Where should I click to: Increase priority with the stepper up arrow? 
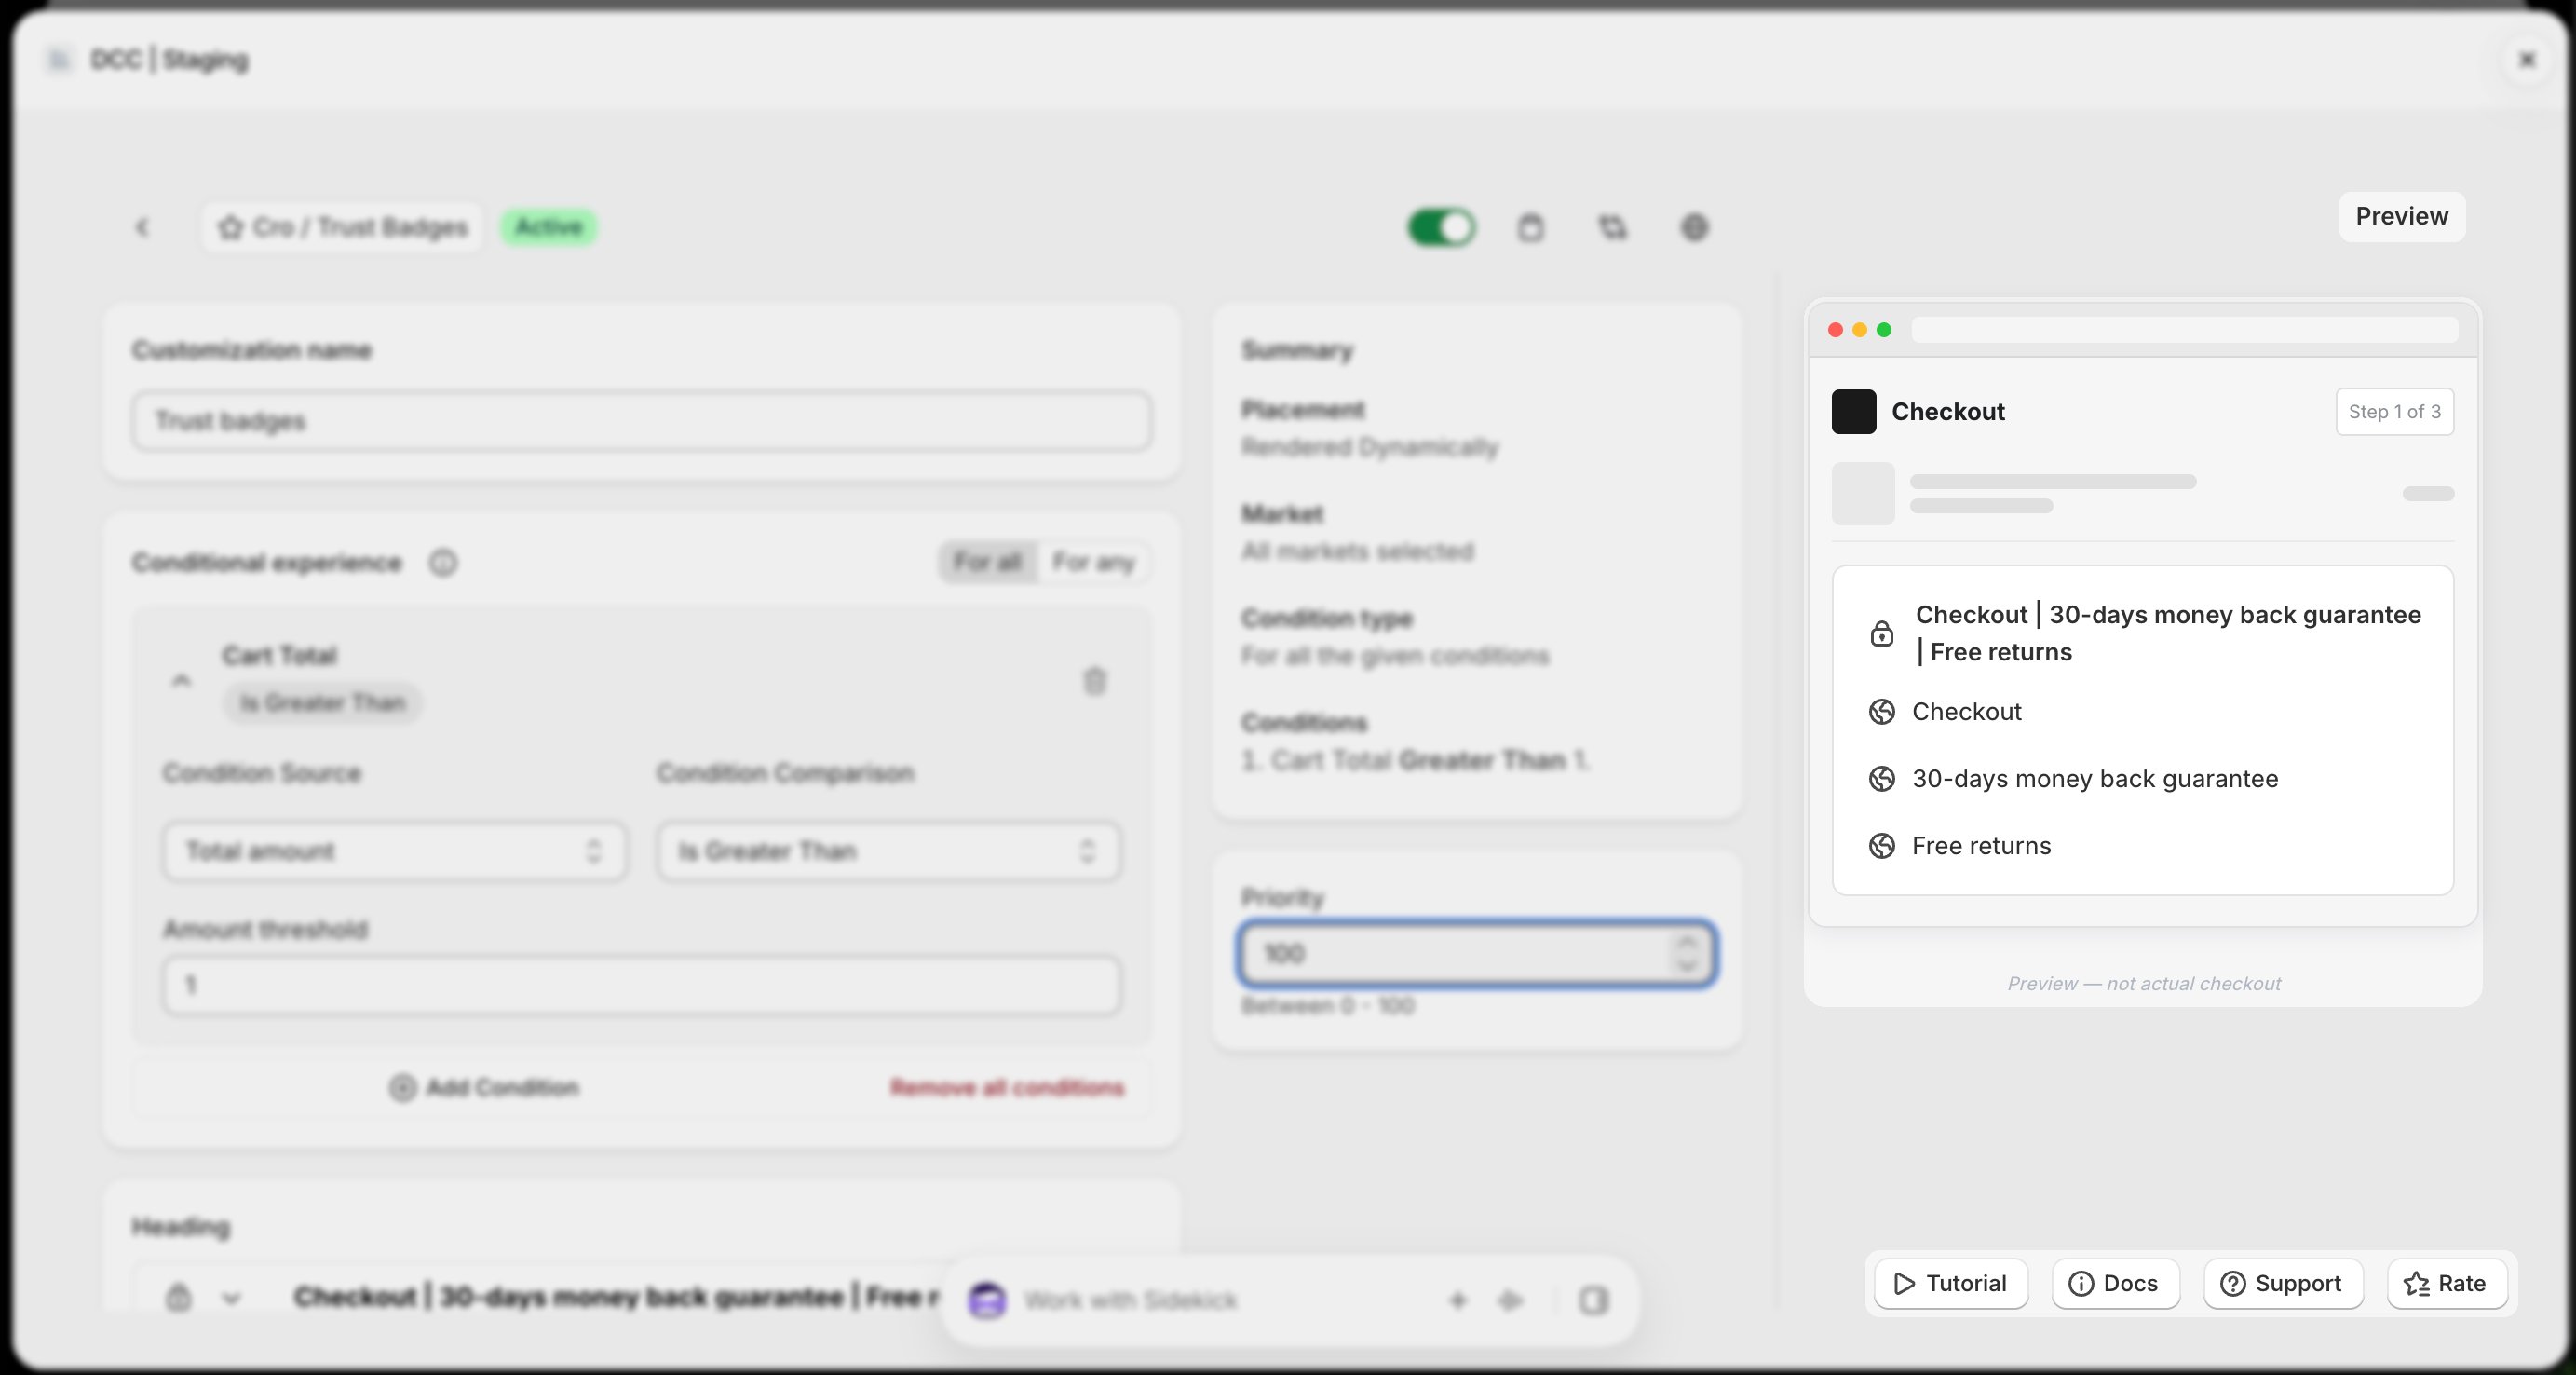click(1687, 941)
